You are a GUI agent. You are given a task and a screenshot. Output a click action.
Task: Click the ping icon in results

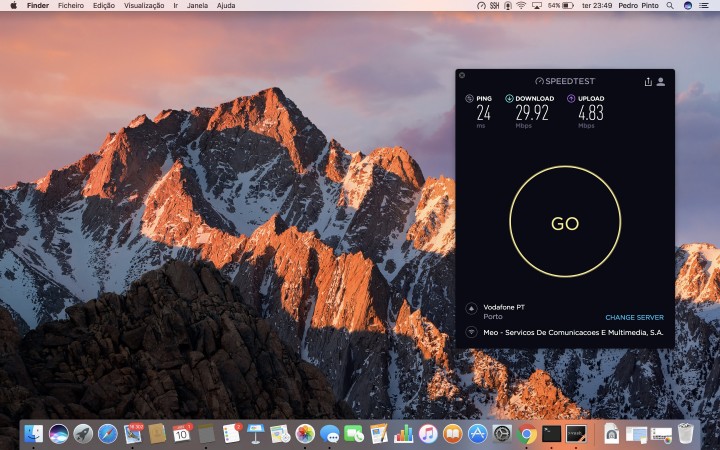click(x=469, y=98)
